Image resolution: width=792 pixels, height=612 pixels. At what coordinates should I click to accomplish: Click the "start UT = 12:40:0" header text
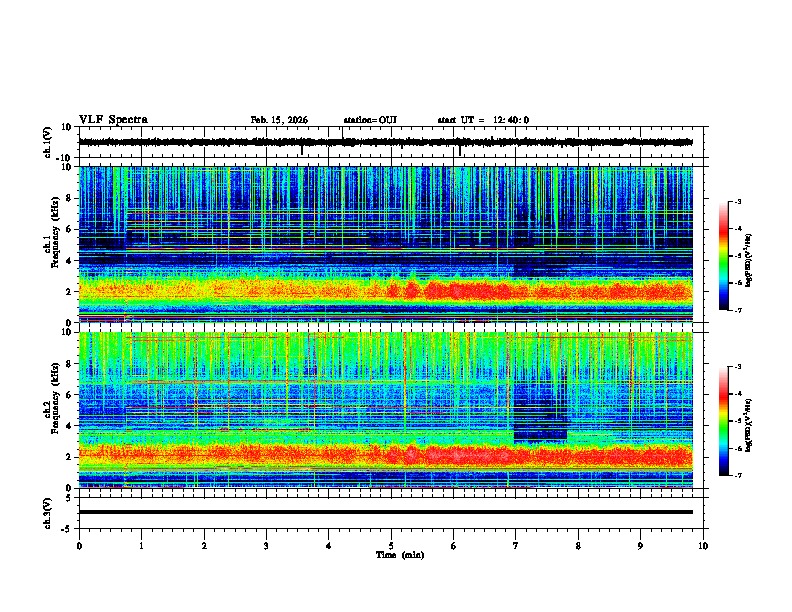click(x=483, y=120)
